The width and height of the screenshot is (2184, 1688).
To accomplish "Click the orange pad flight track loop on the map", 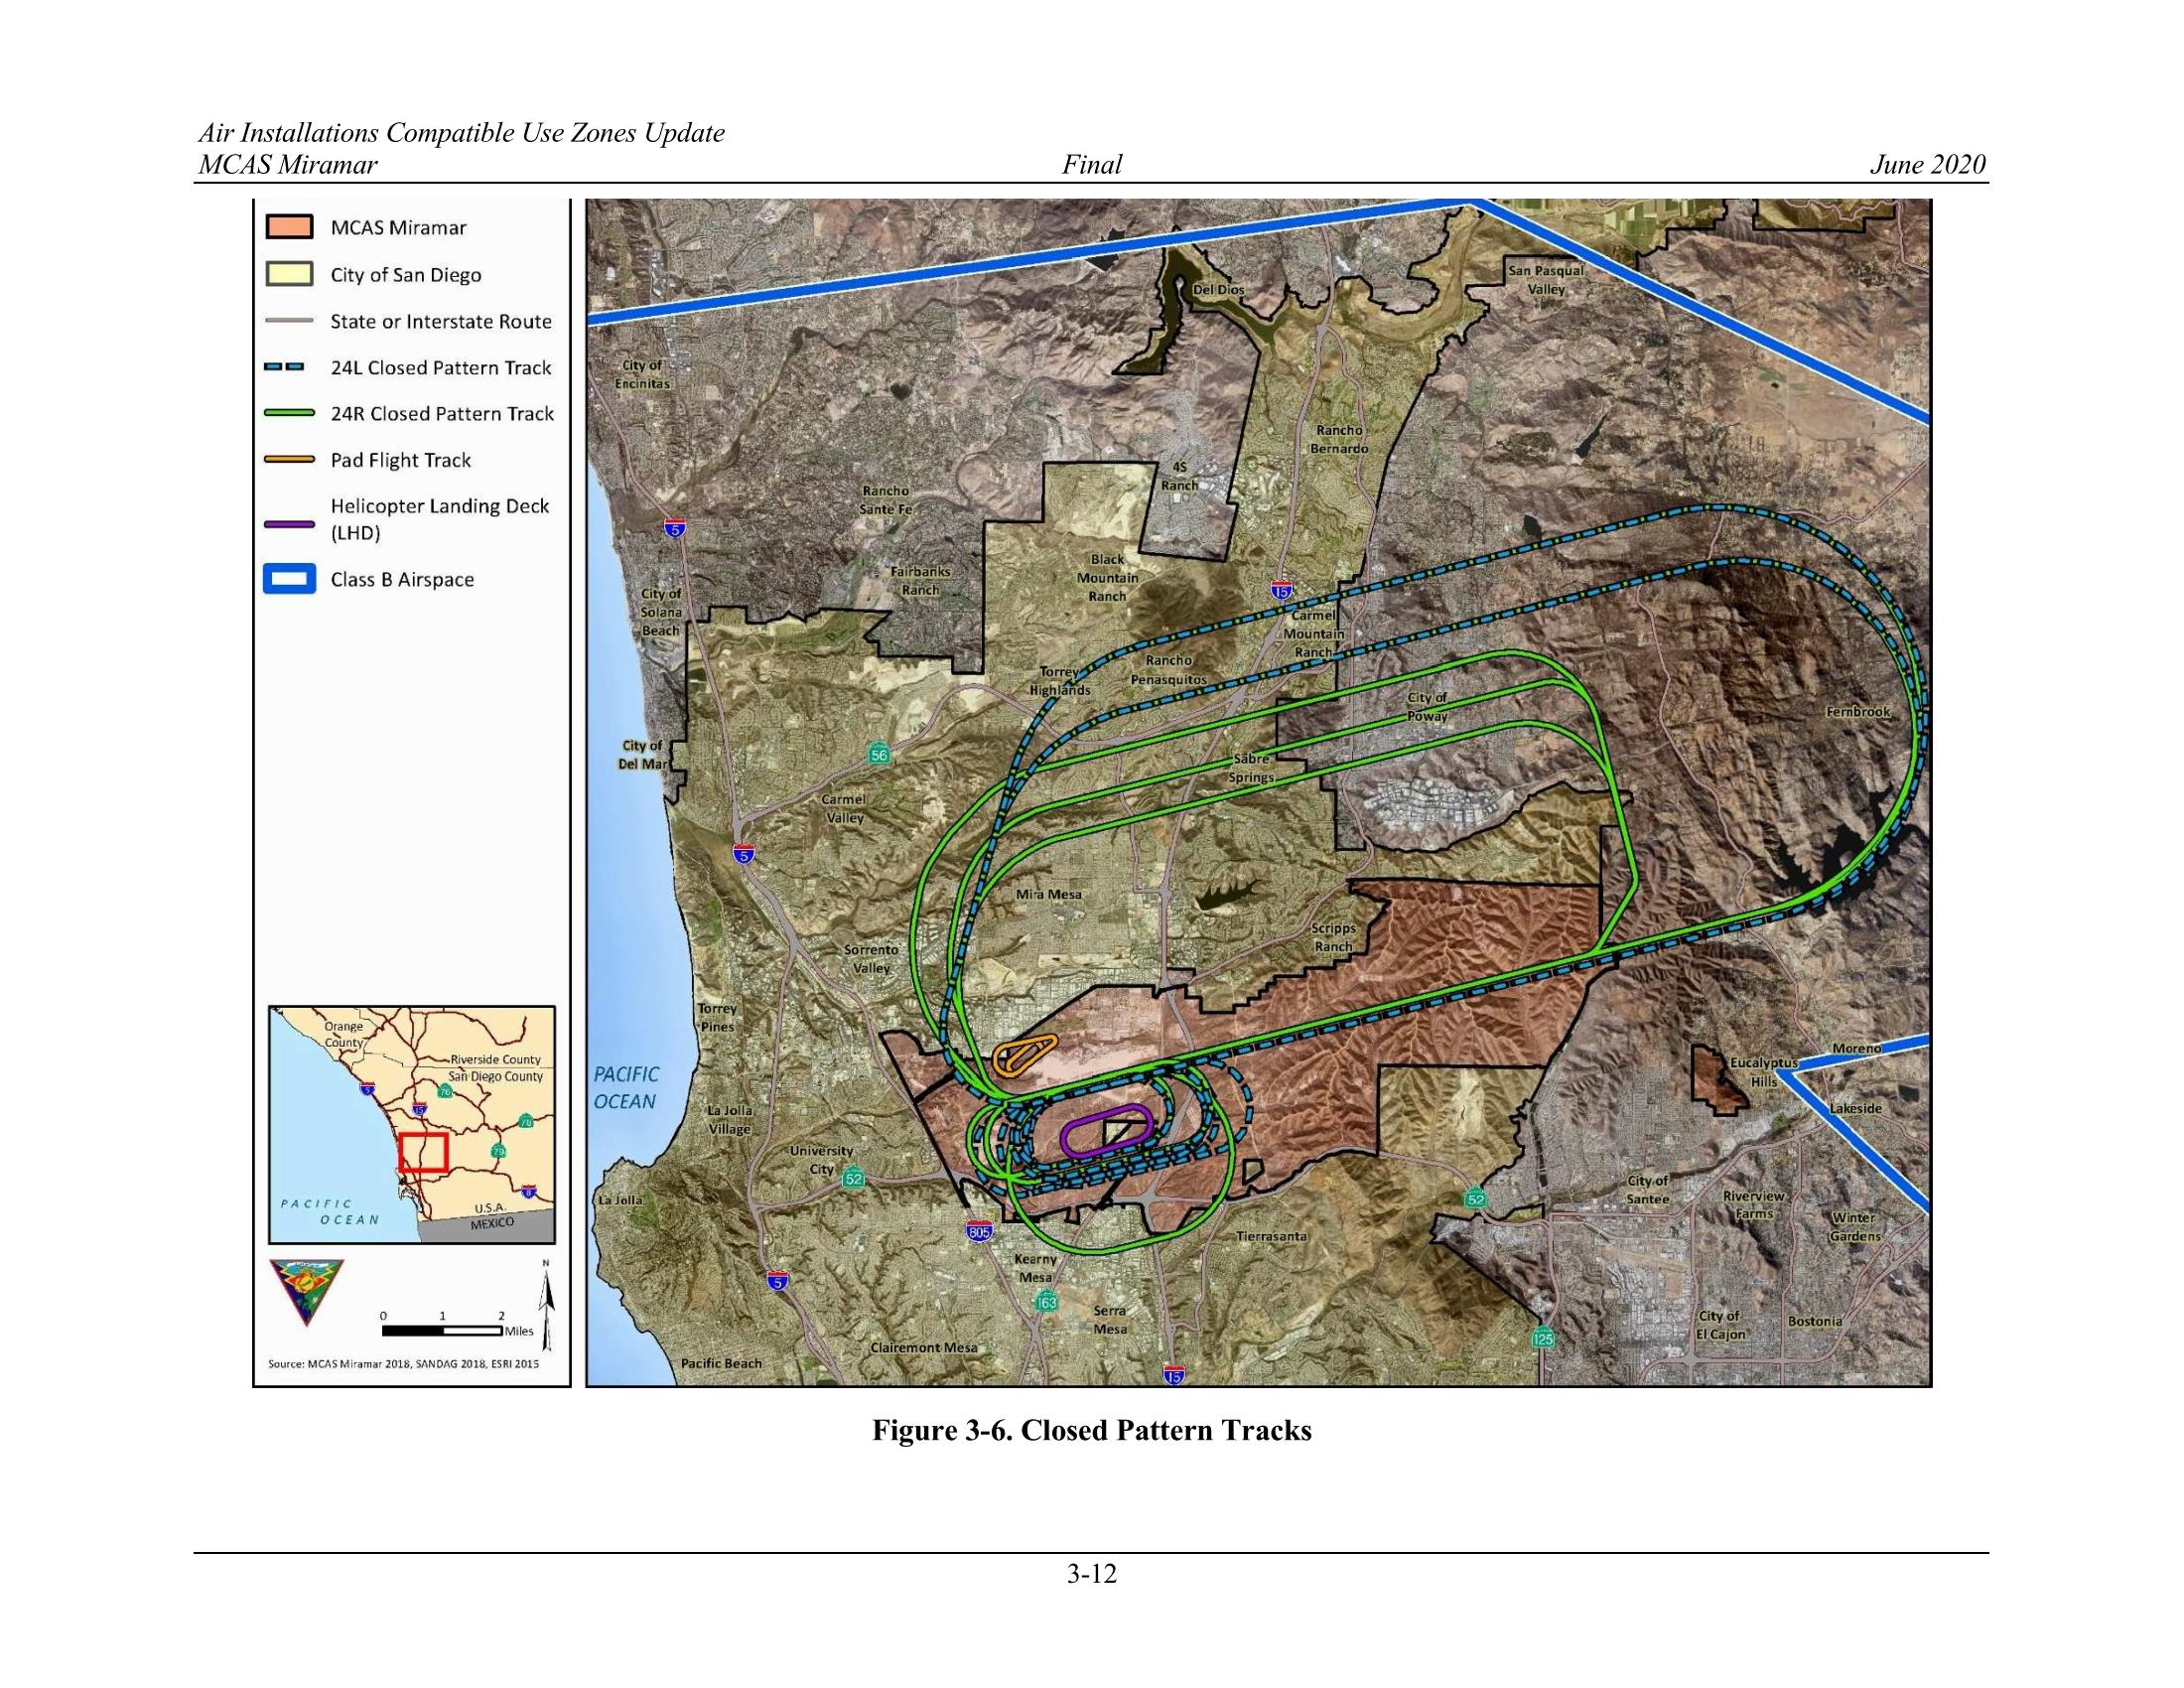I will 1025,1055.
